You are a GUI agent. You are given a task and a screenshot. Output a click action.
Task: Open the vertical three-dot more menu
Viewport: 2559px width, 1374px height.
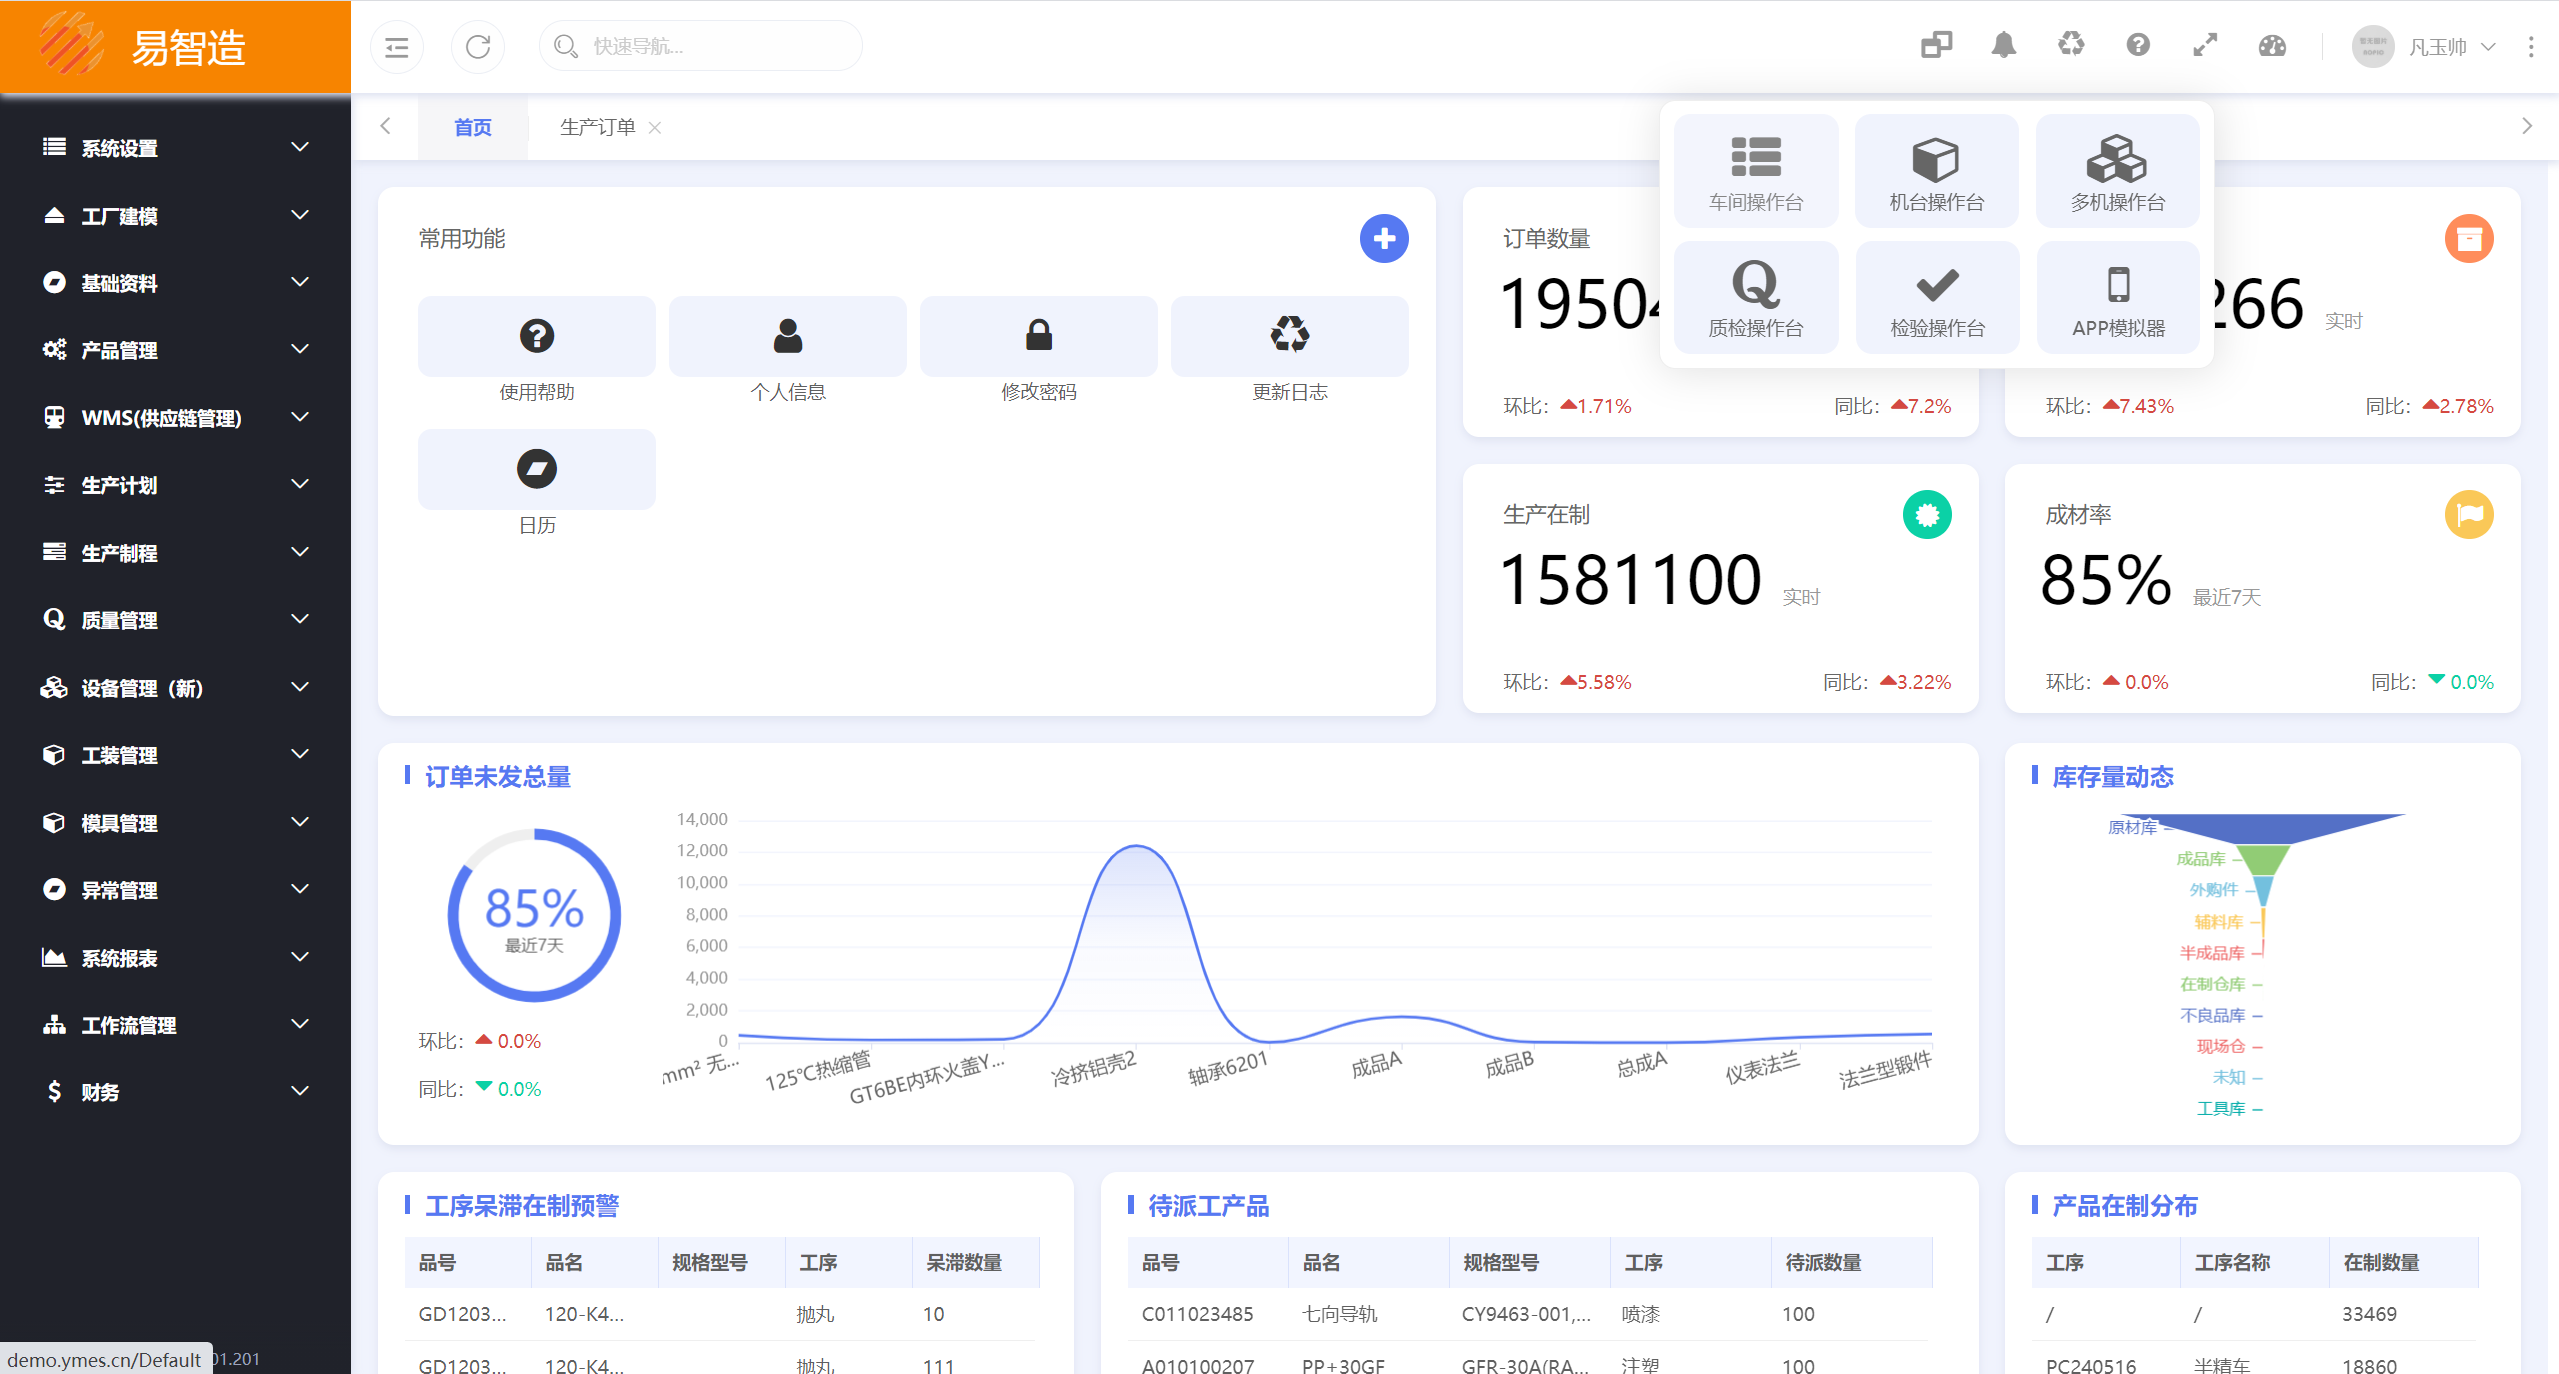[x=2531, y=46]
